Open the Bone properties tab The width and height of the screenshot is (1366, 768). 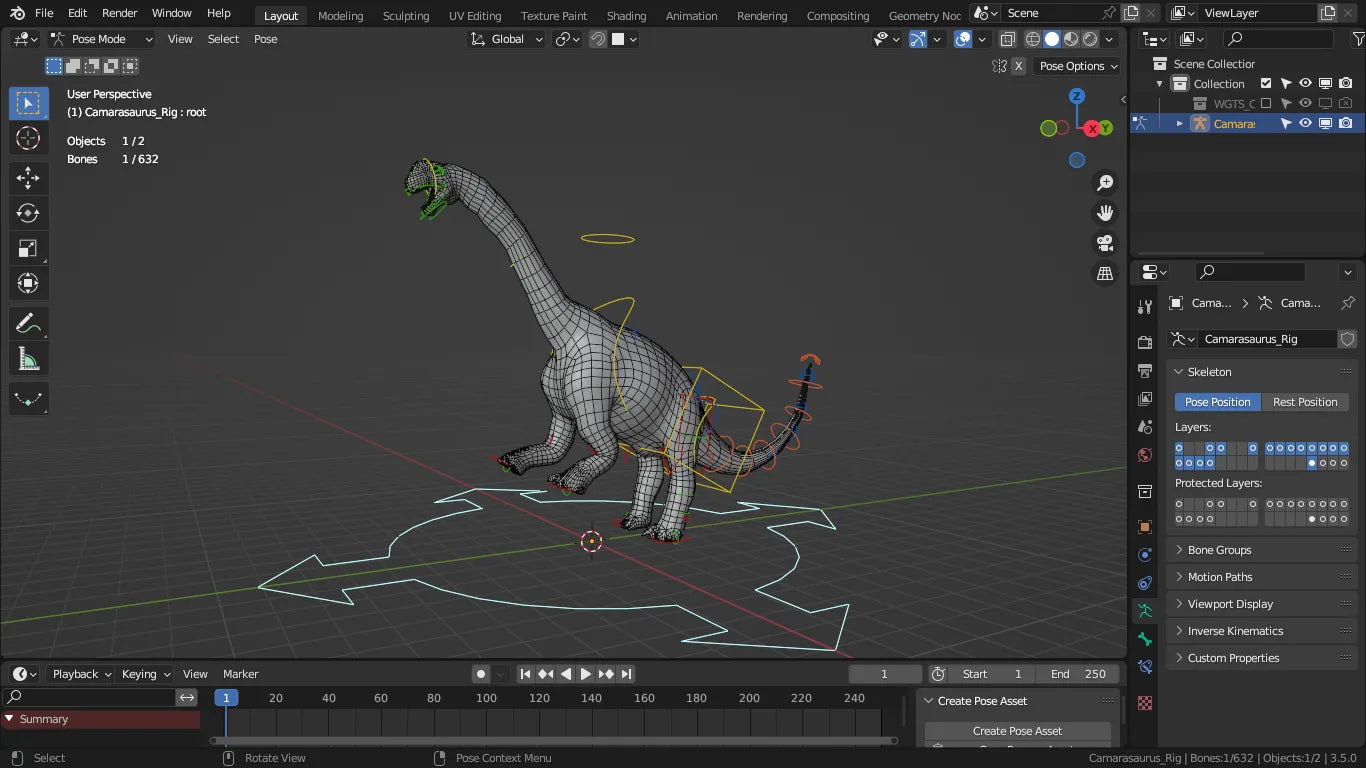point(1145,639)
